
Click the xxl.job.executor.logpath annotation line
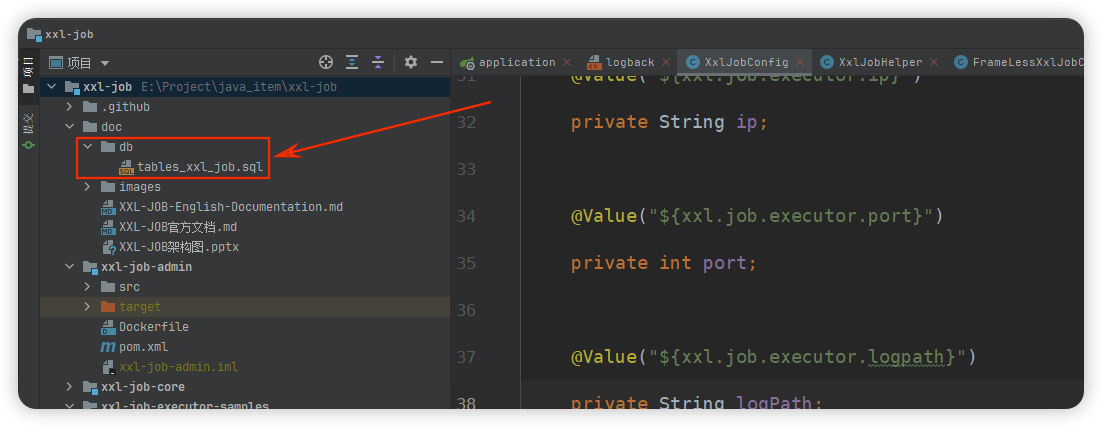(774, 357)
